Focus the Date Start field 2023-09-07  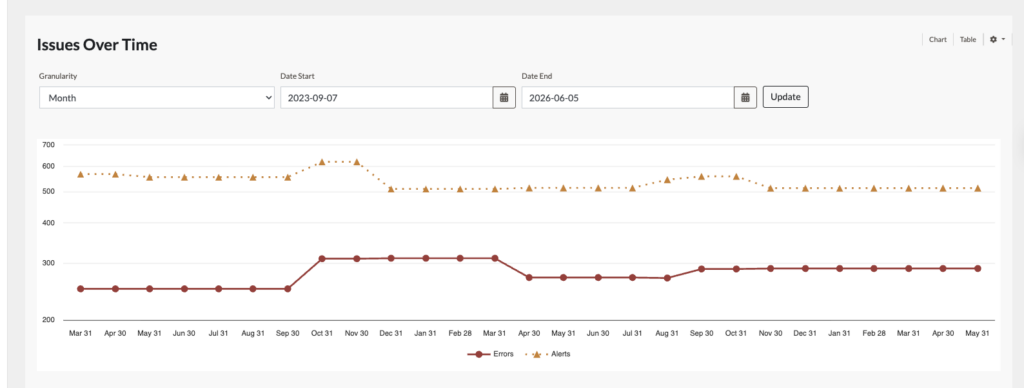click(387, 97)
